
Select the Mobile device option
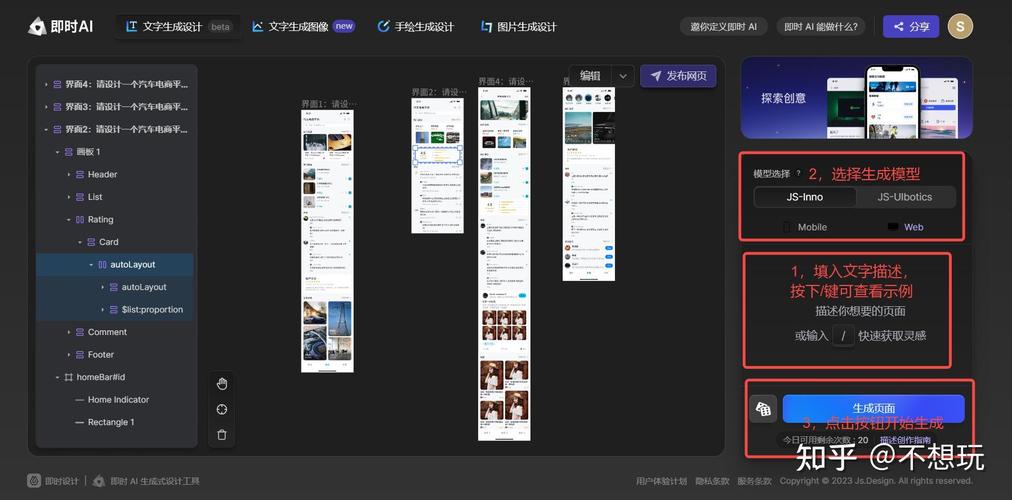(805, 227)
